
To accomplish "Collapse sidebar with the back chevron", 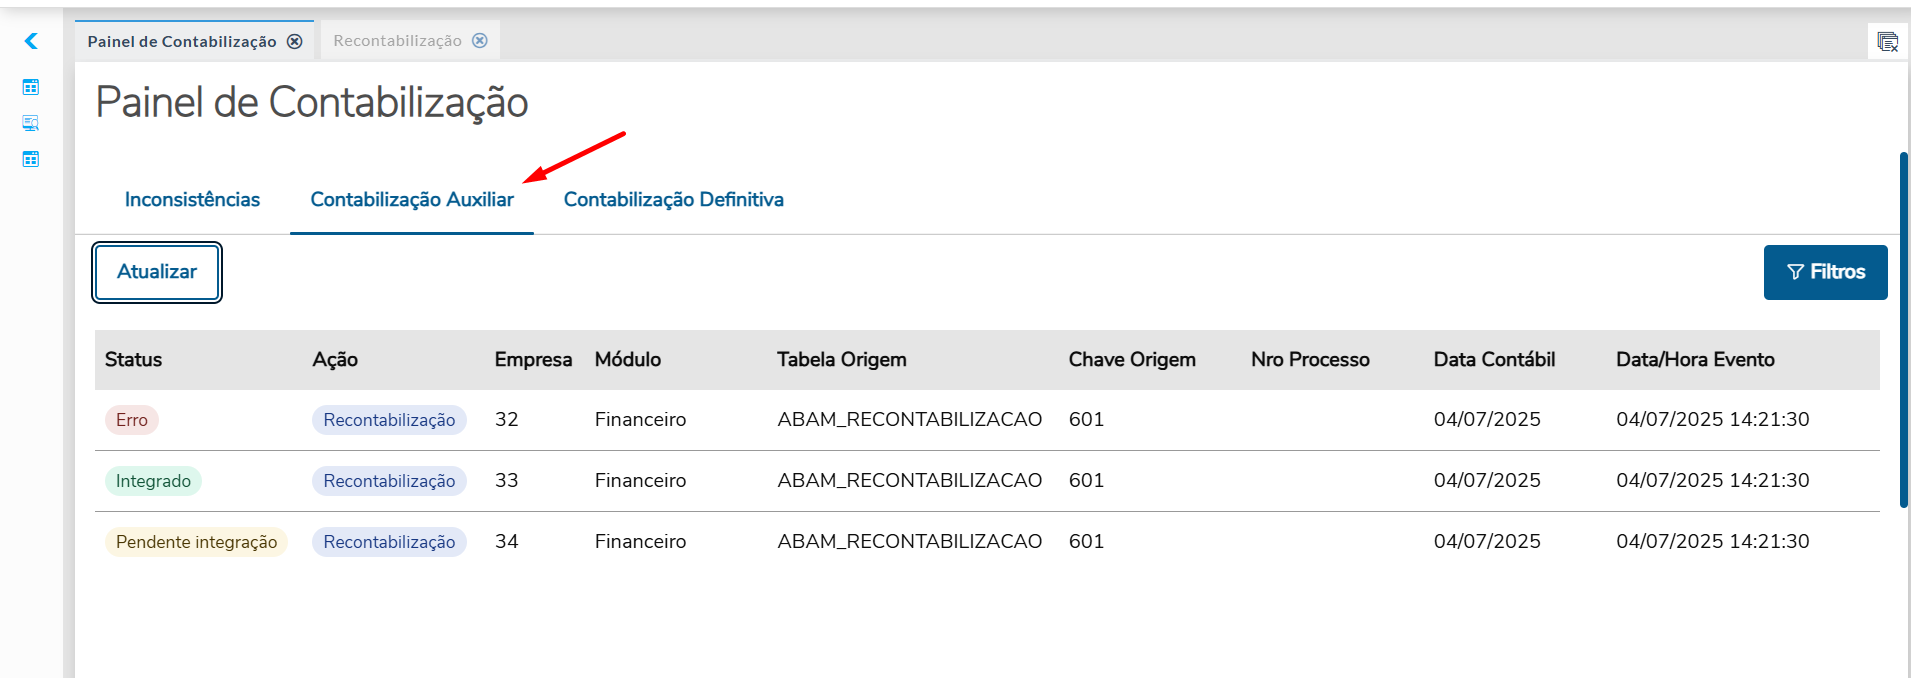I will [31, 41].
